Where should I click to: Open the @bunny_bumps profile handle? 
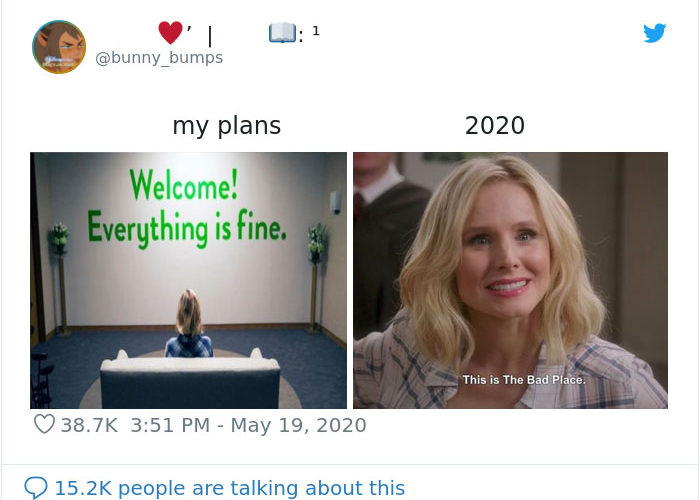click(159, 58)
